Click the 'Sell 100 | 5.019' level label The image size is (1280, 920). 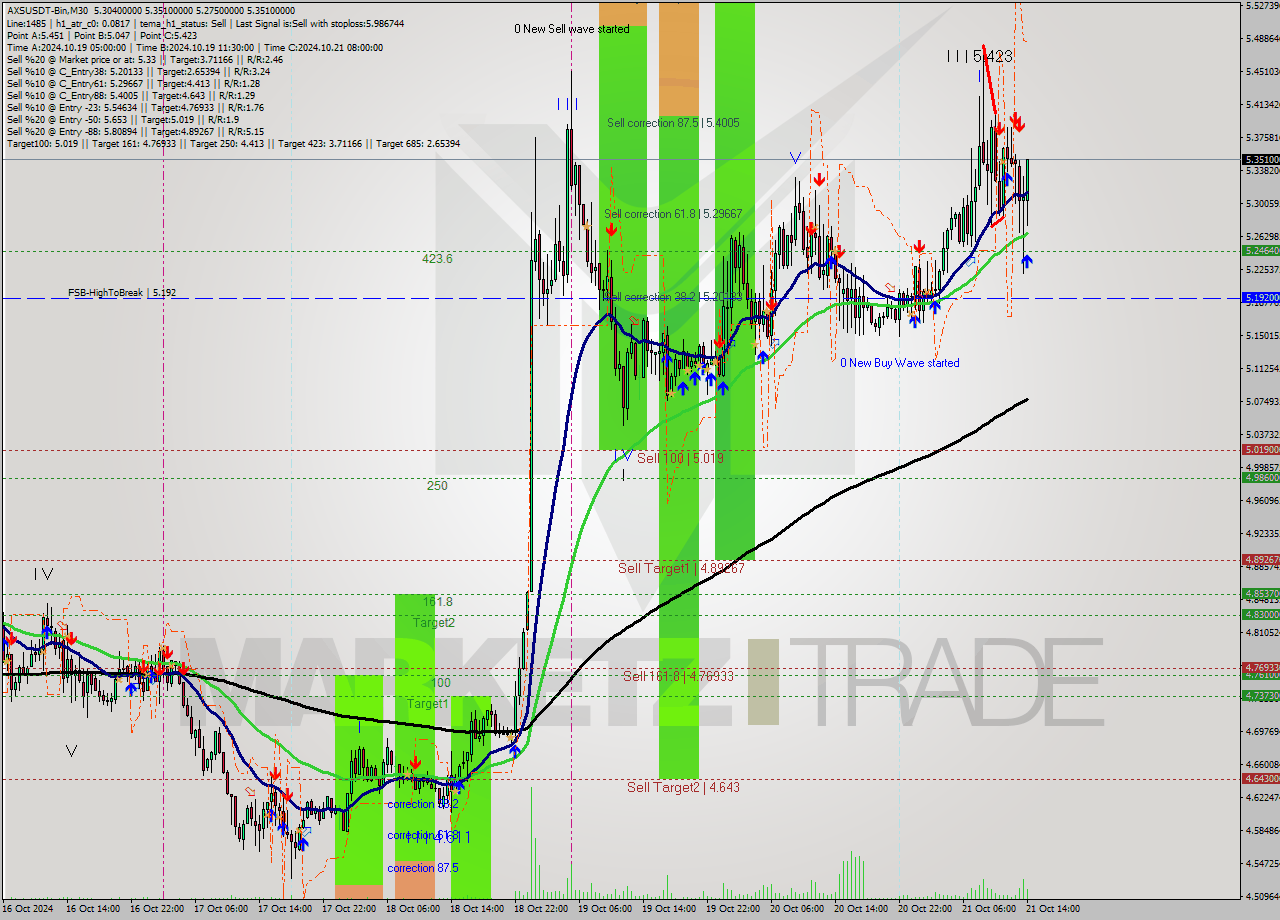[680, 458]
